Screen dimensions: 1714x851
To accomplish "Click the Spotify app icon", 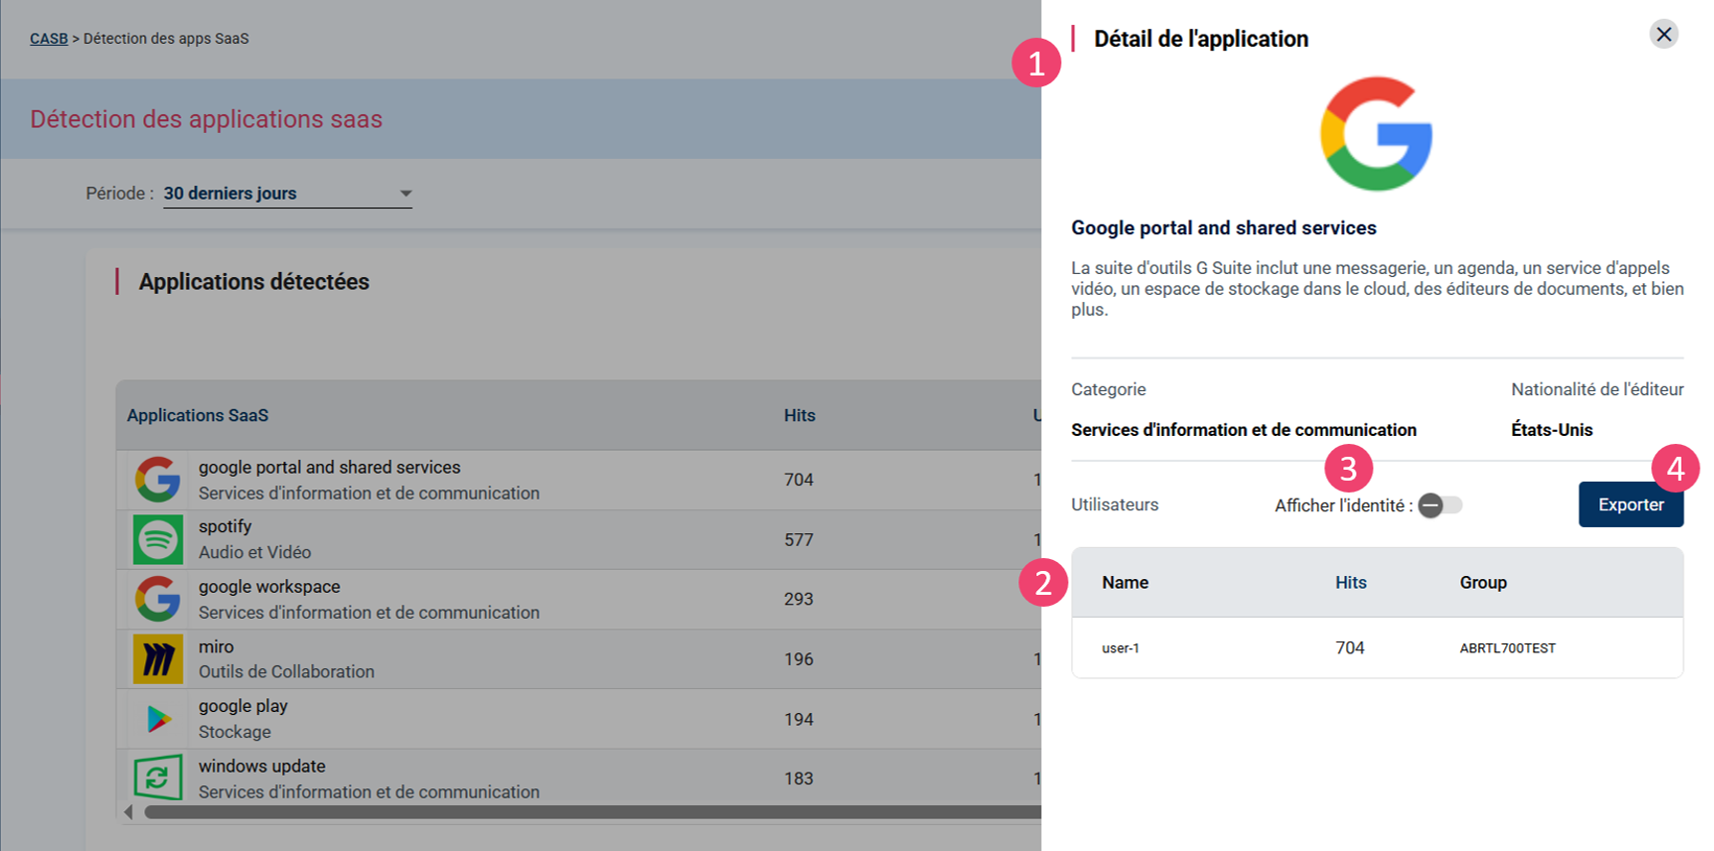I will pos(158,540).
